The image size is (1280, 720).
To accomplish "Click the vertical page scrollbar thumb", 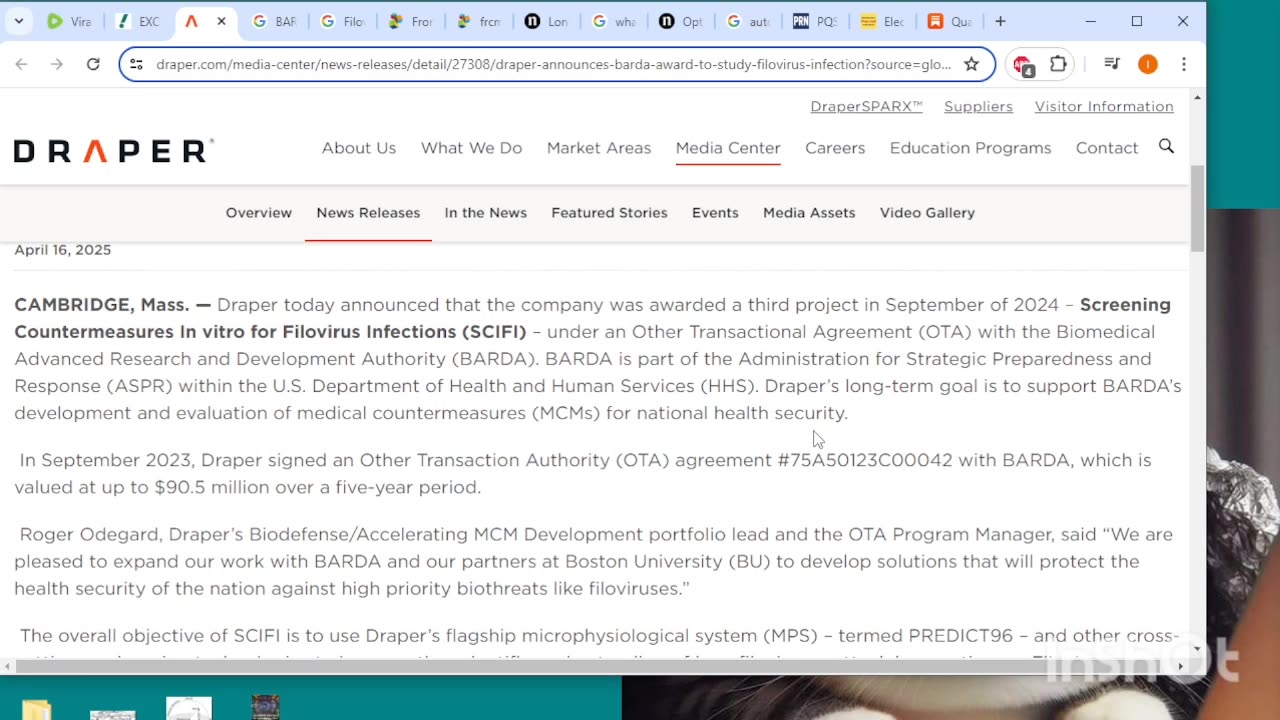I will (x=1197, y=210).
